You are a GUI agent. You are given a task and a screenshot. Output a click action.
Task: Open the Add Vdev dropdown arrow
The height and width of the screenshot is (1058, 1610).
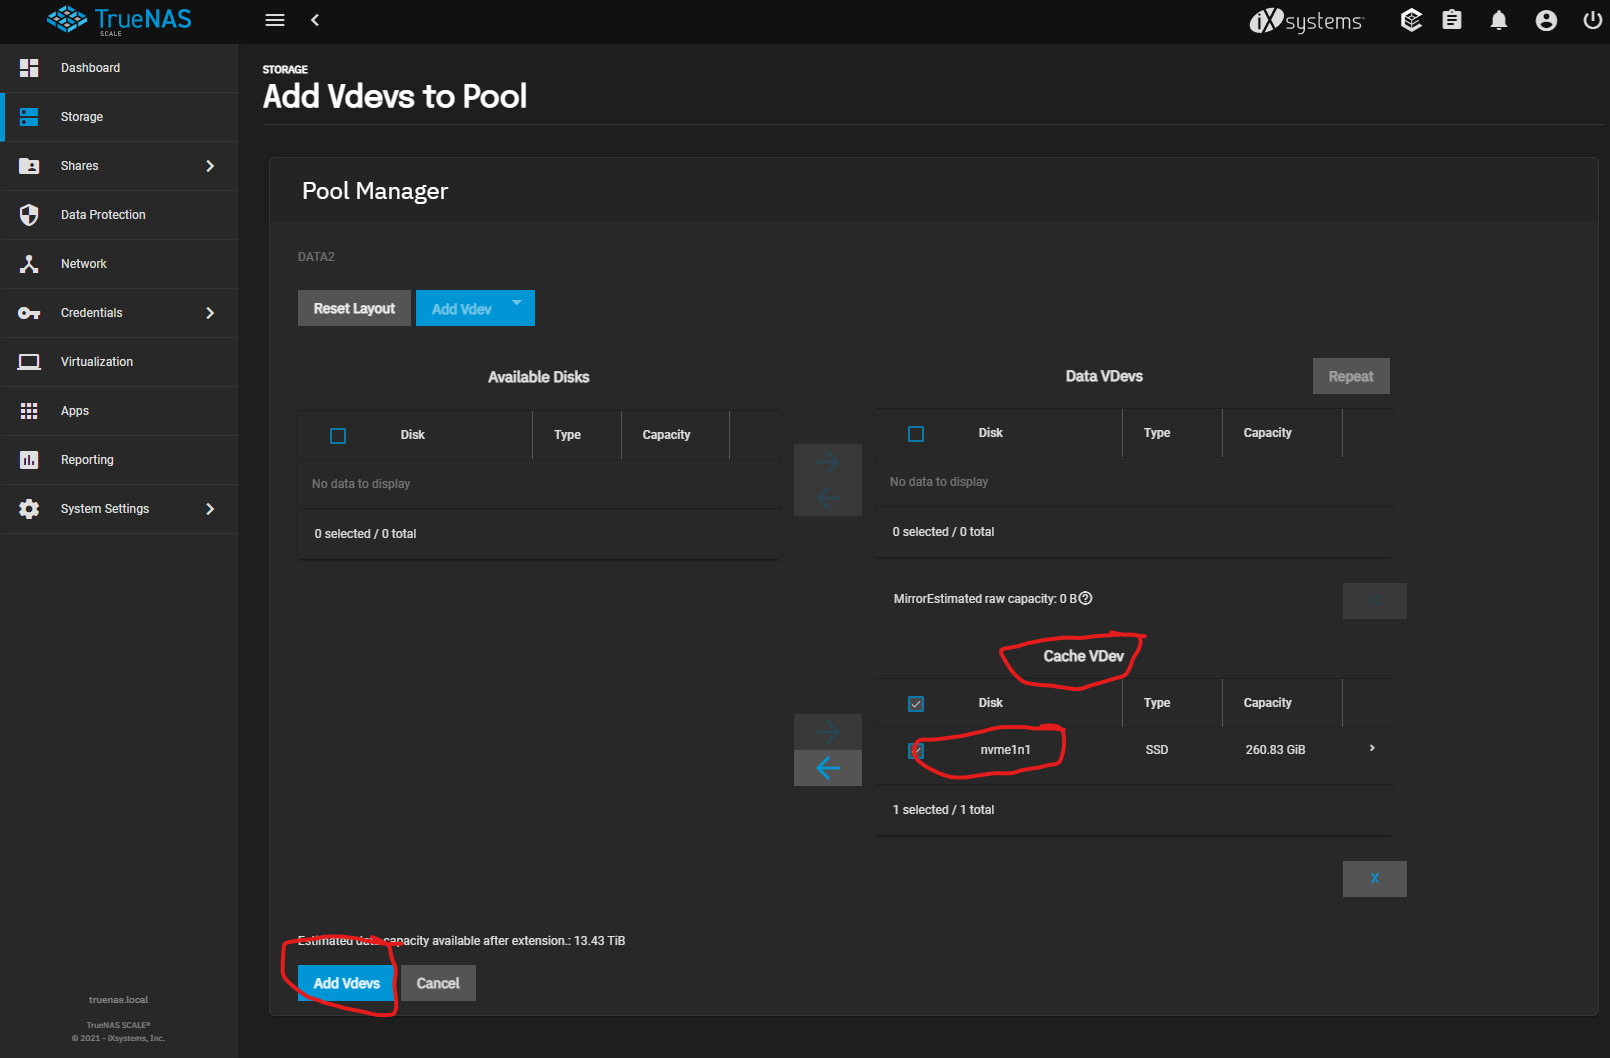tap(517, 303)
